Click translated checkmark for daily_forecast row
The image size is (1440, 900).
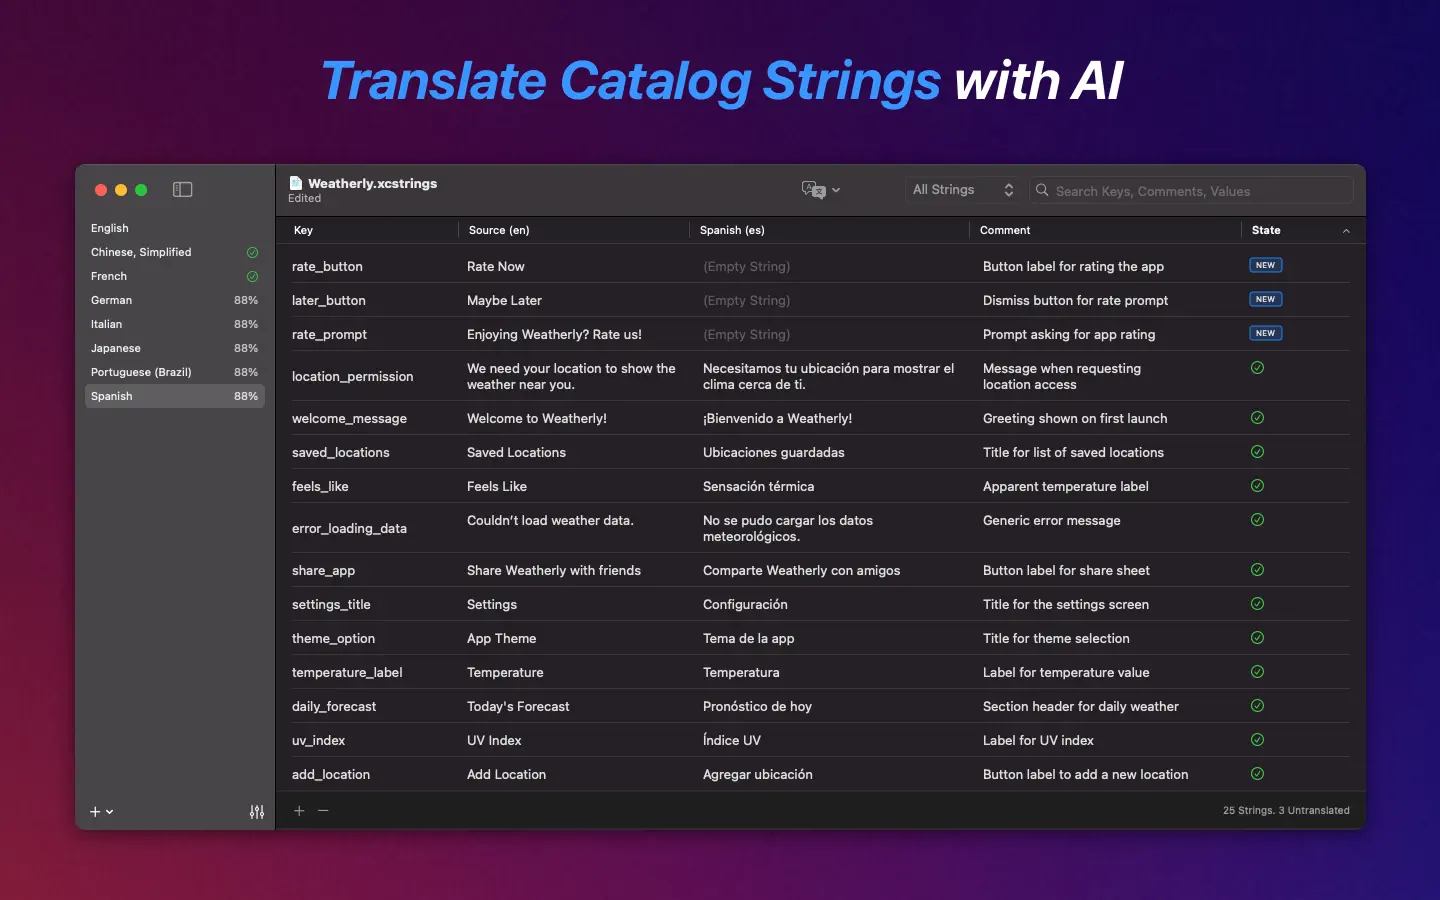(x=1257, y=706)
